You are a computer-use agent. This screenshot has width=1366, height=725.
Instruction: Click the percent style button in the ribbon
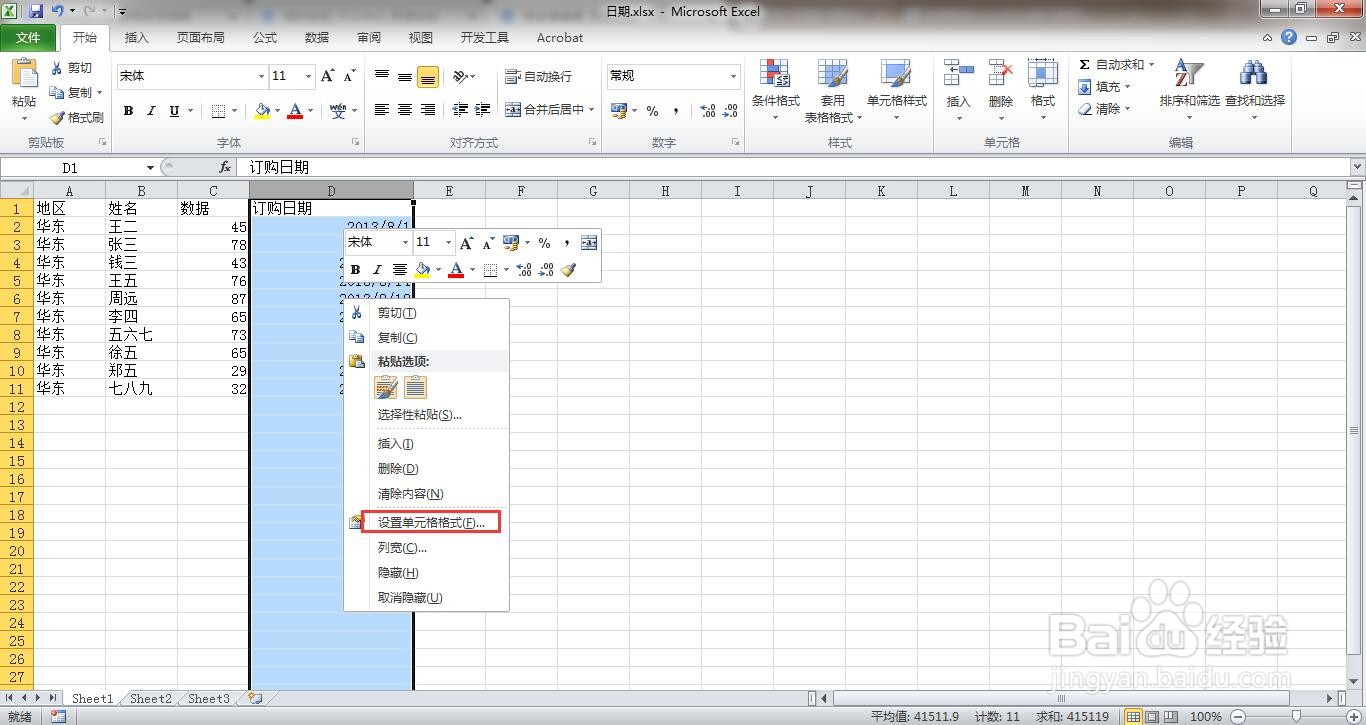(653, 111)
